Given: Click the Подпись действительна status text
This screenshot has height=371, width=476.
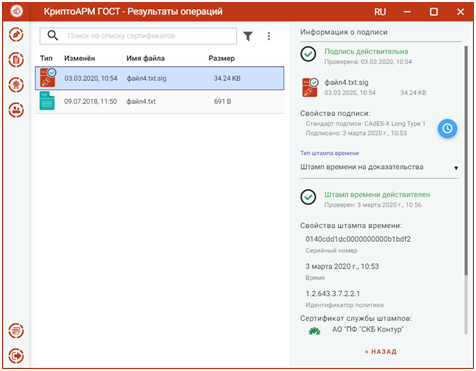Looking at the screenshot, I should click(366, 51).
